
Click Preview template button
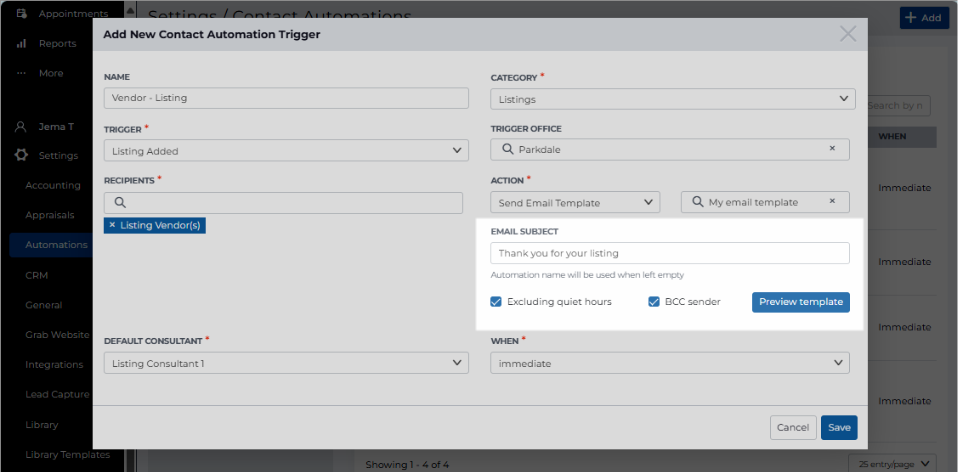(800, 302)
